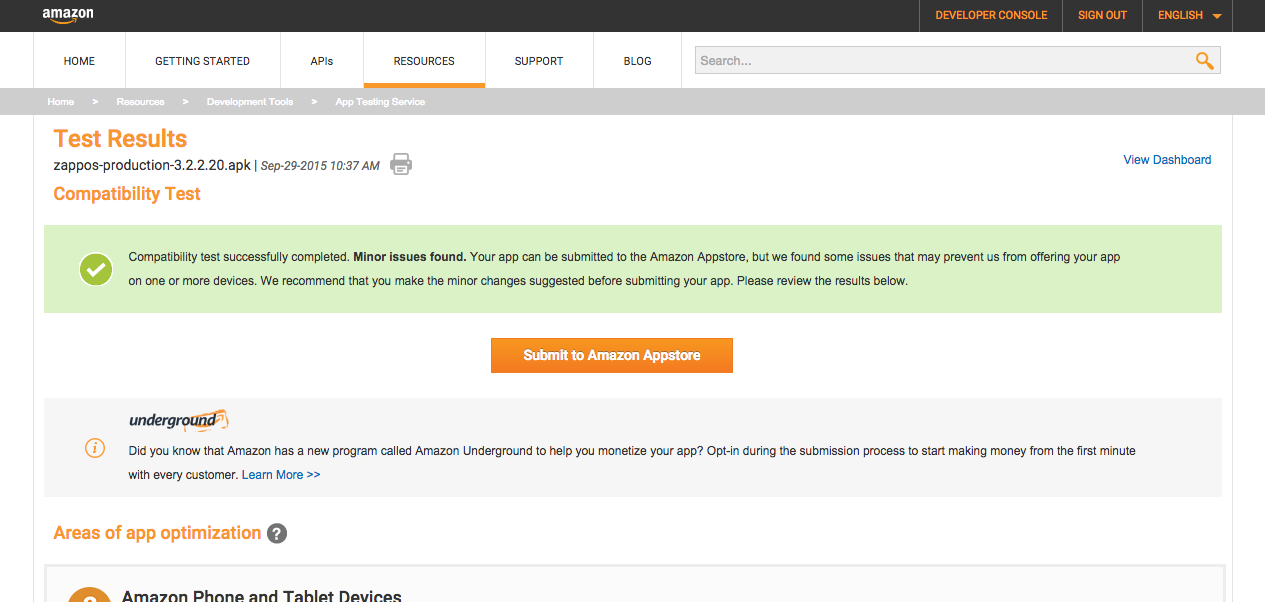
Task: Click the Amazon logo in header
Action: (x=68, y=15)
